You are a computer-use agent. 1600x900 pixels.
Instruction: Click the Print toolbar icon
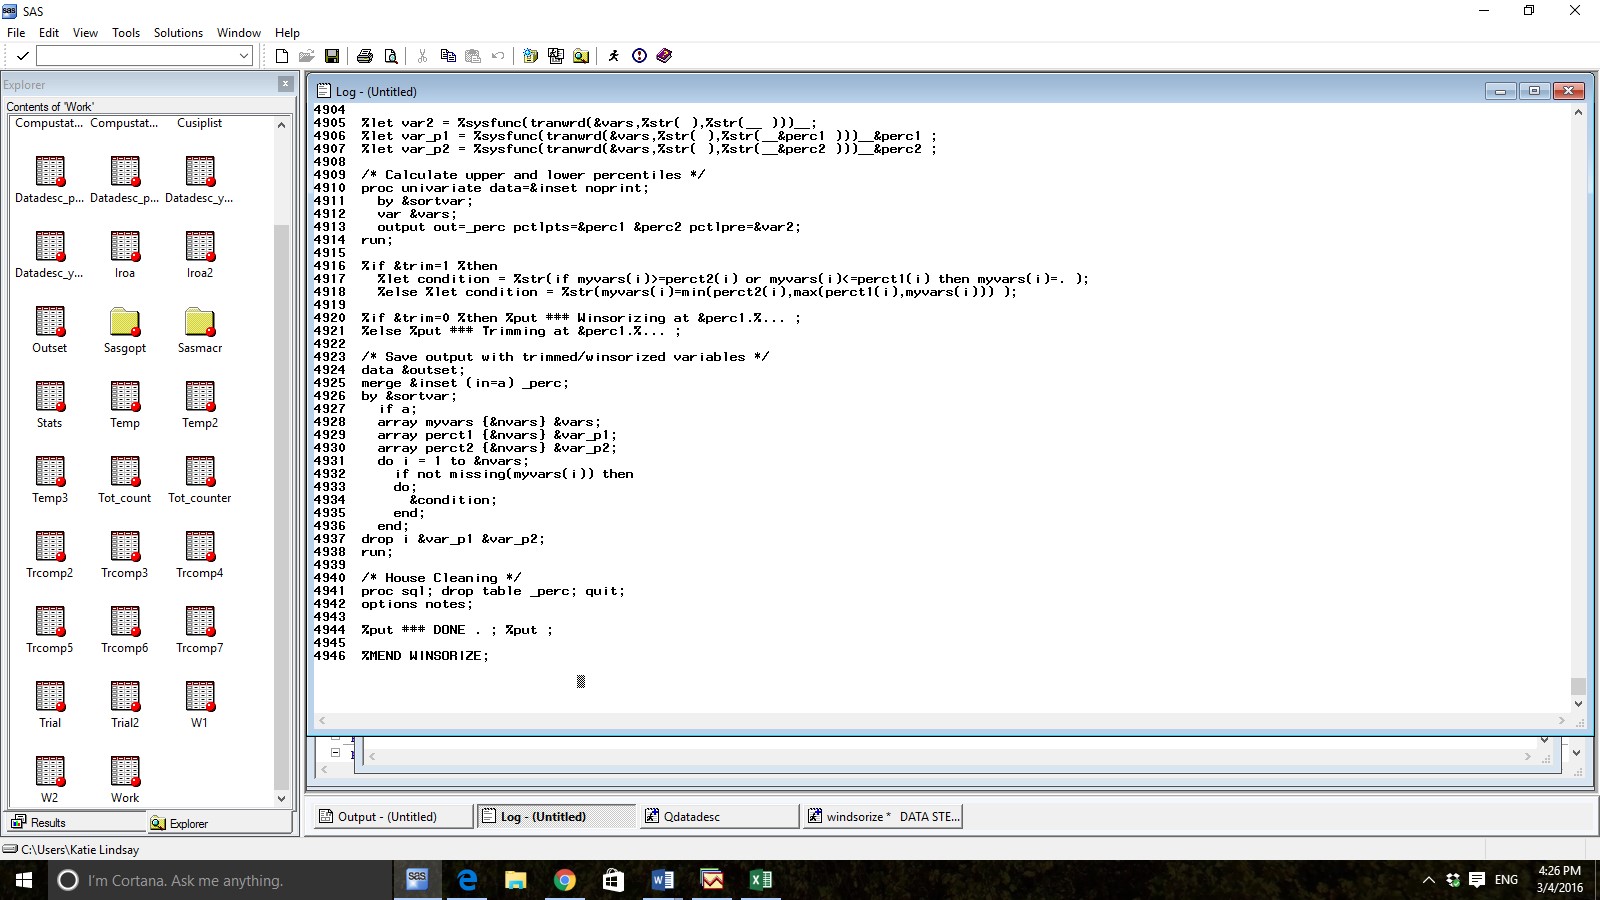(365, 56)
